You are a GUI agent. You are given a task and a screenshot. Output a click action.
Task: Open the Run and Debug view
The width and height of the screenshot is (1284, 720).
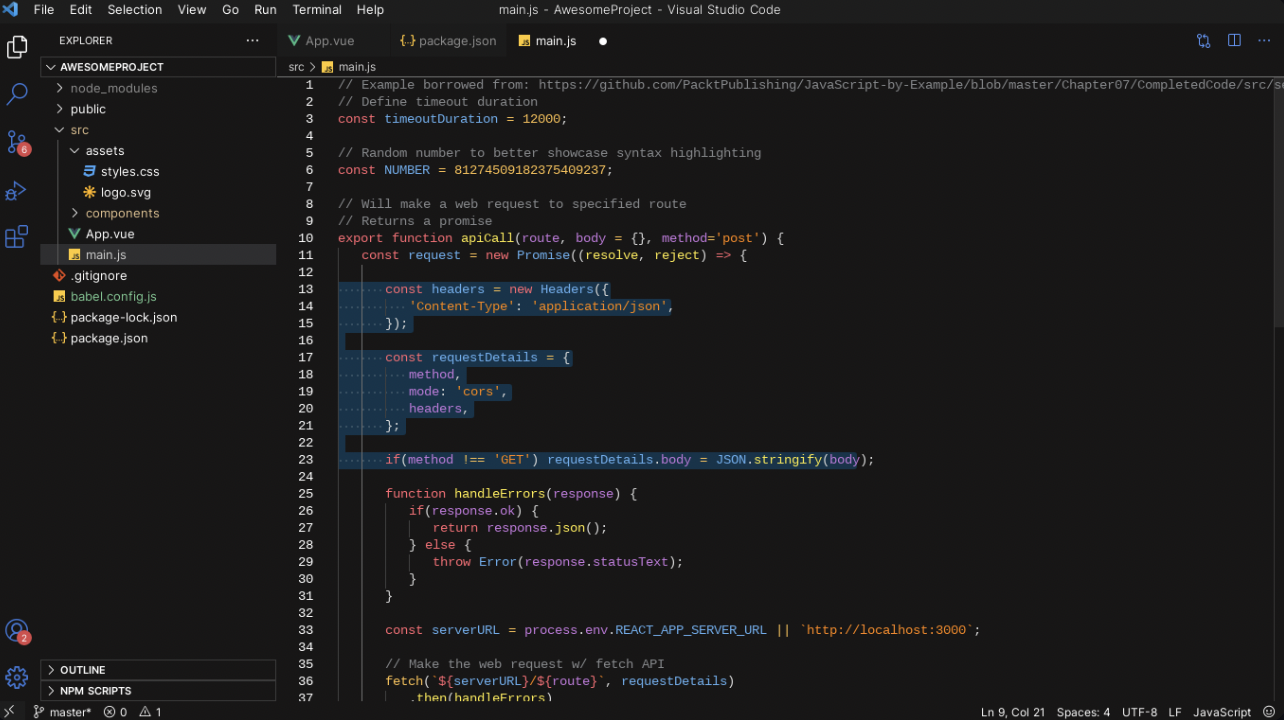tap(17, 190)
